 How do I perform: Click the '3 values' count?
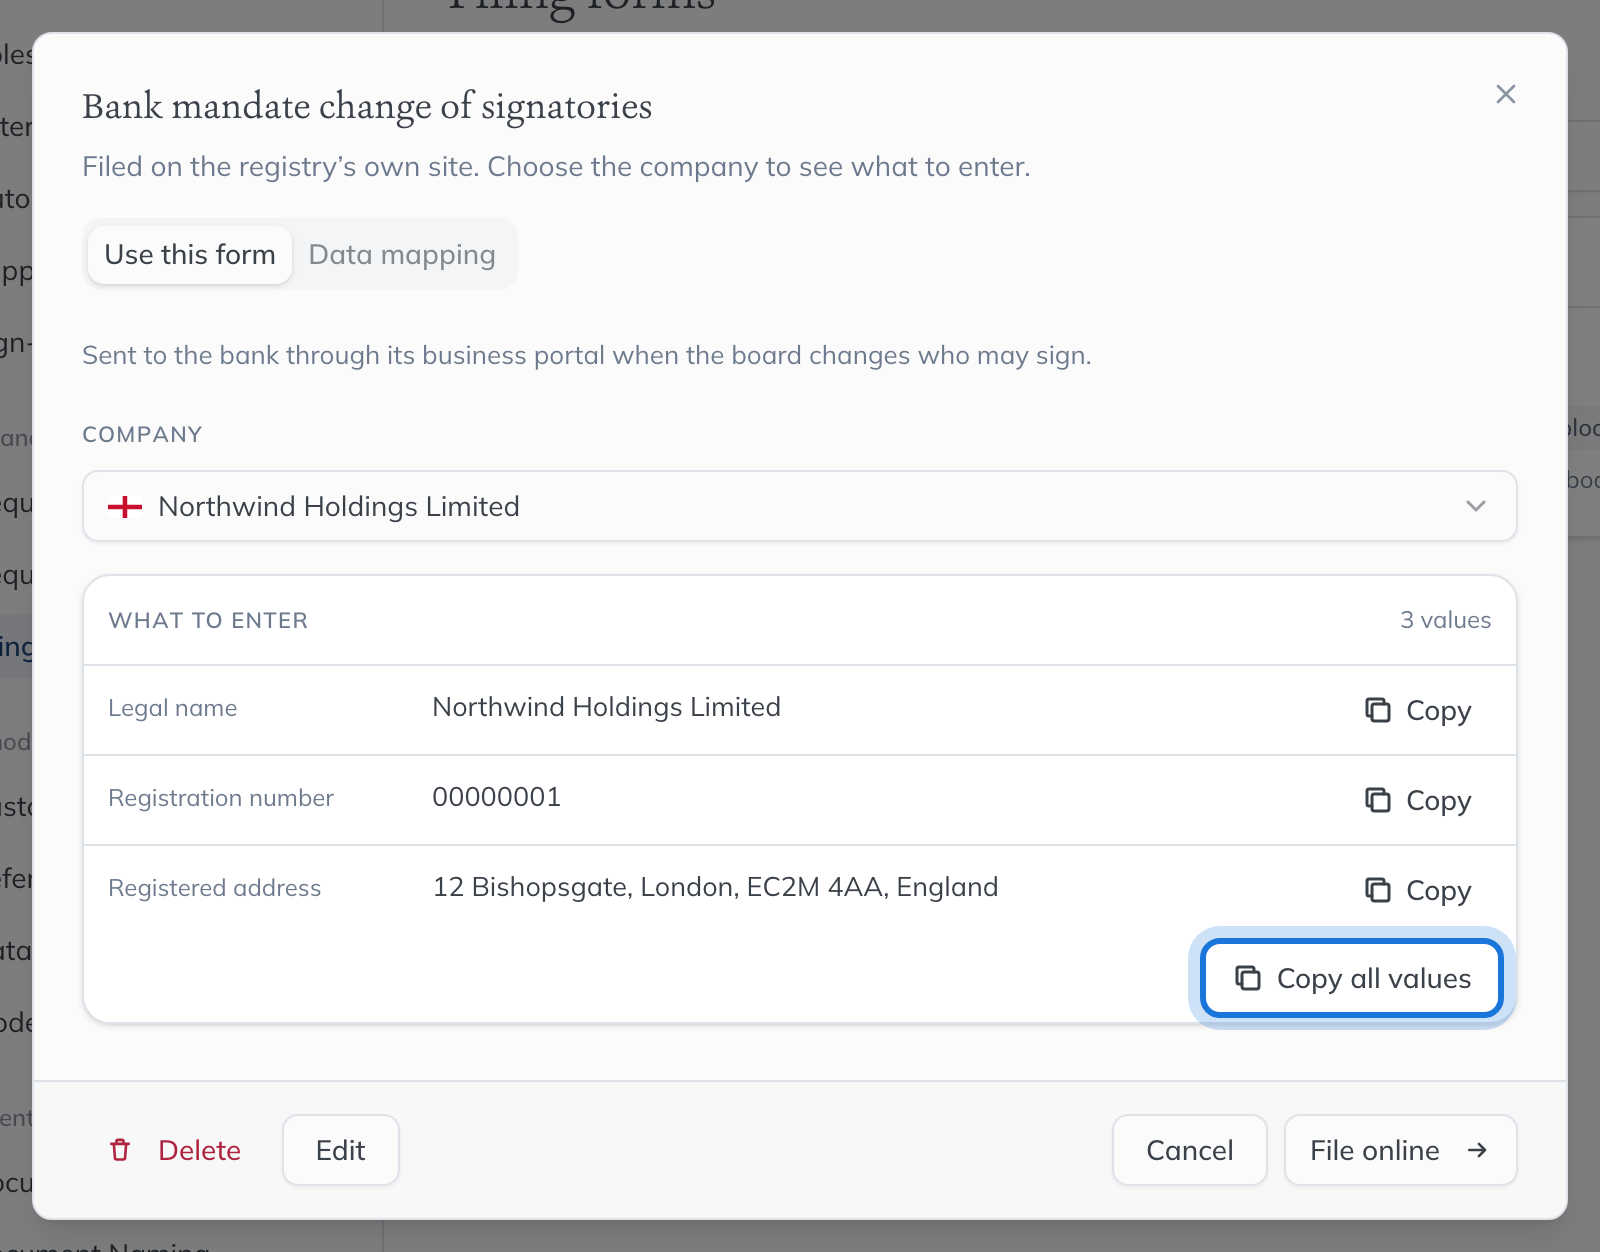click(x=1445, y=620)
